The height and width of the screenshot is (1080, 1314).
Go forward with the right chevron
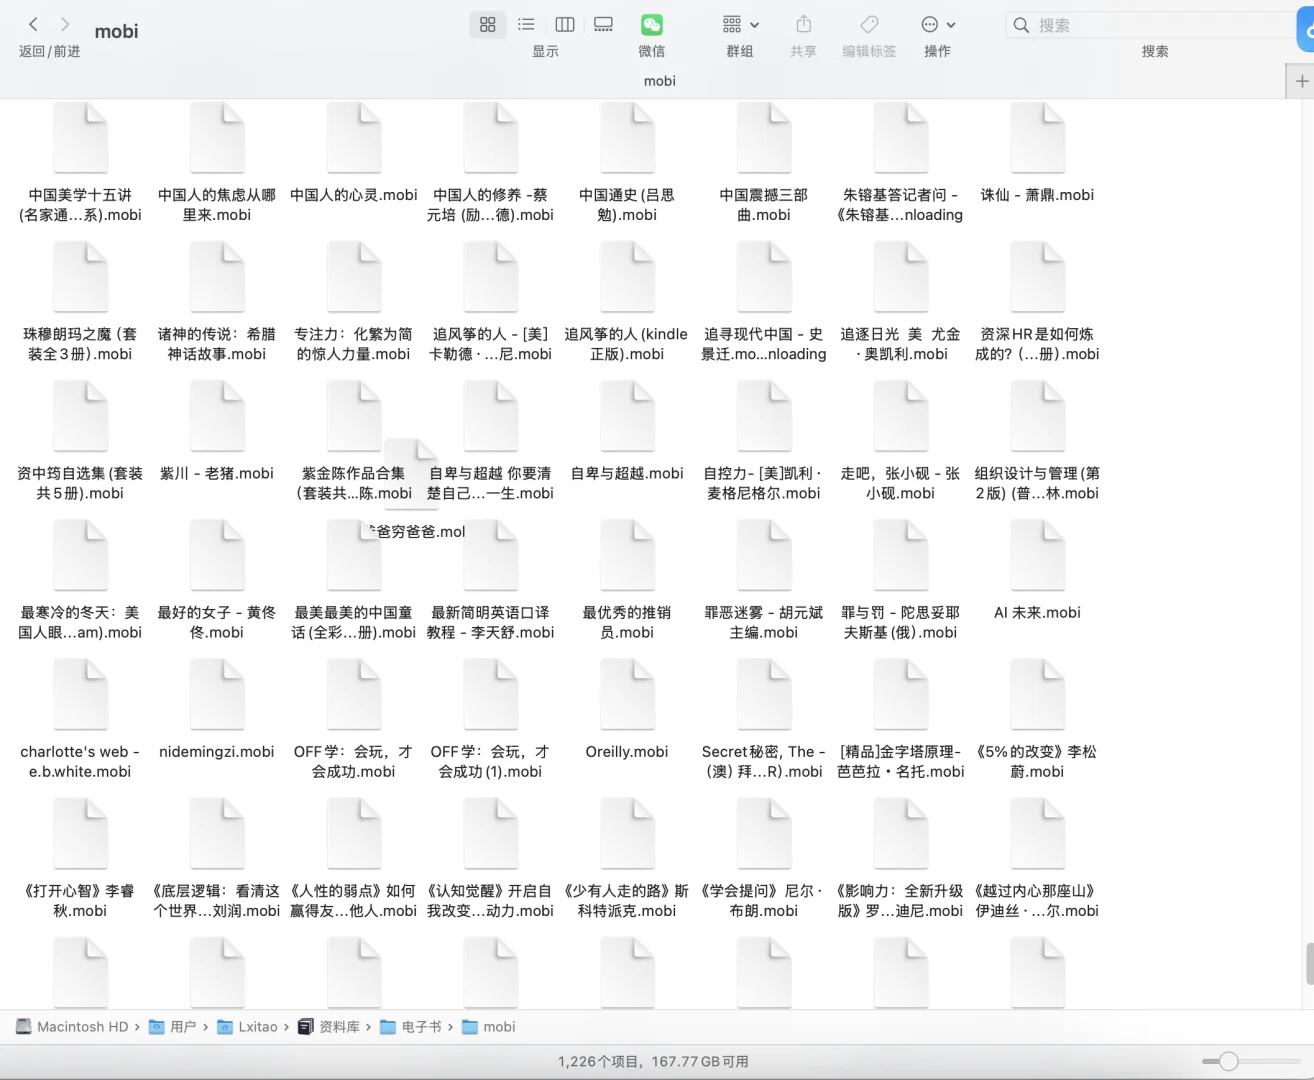(x=65, y=24)
